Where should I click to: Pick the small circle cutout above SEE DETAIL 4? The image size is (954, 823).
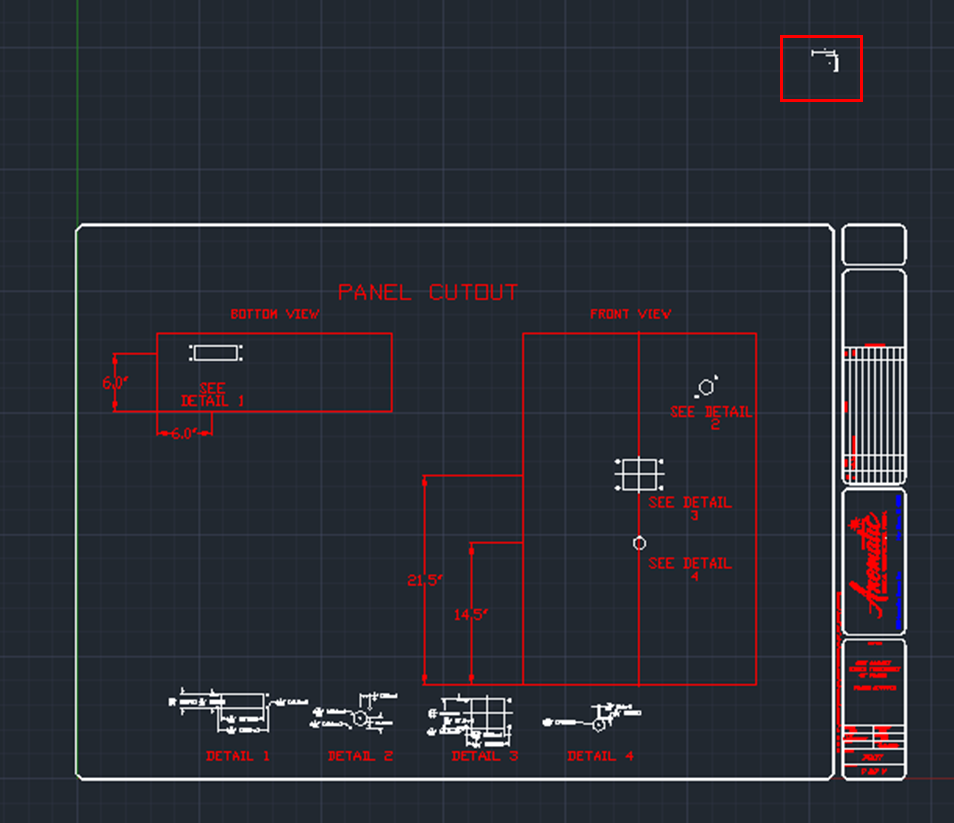tap(639, 543)
